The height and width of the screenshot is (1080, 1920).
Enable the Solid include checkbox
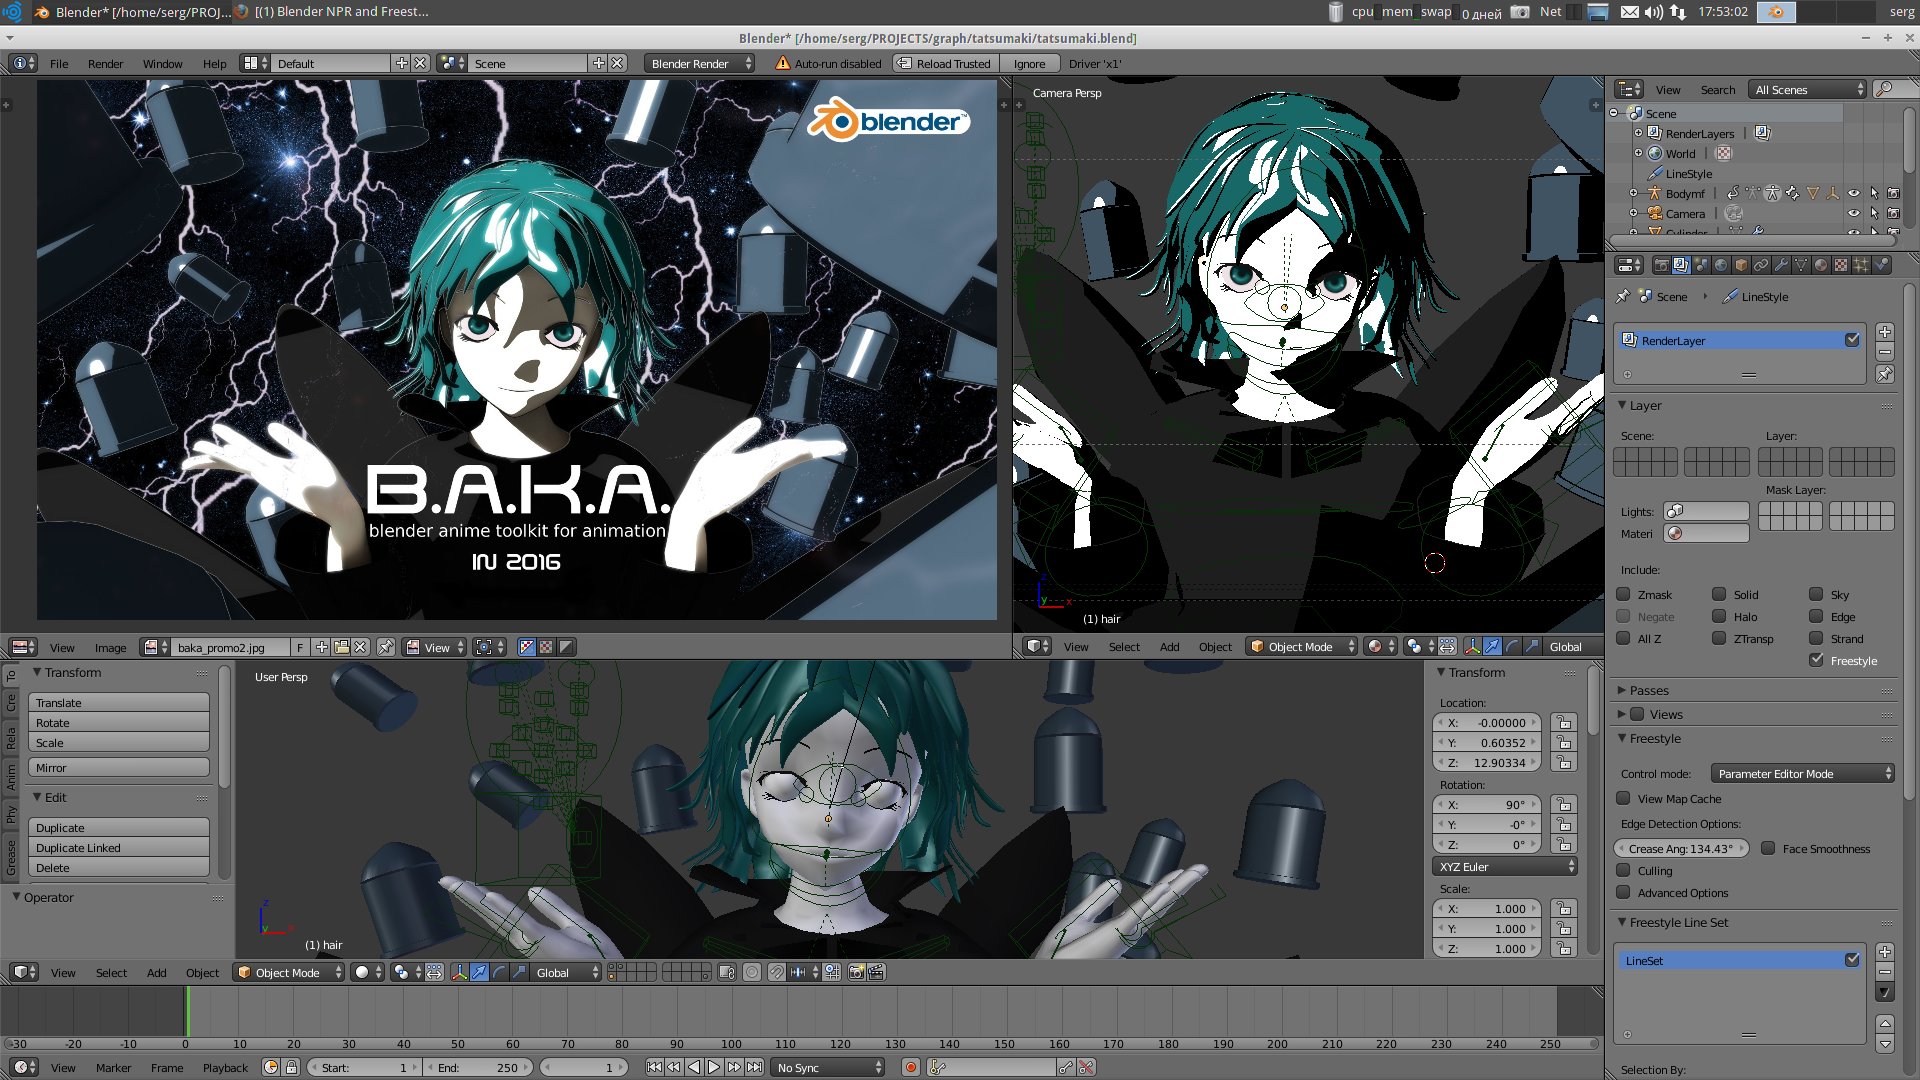pyautogui.click(x=1720, y=594)
